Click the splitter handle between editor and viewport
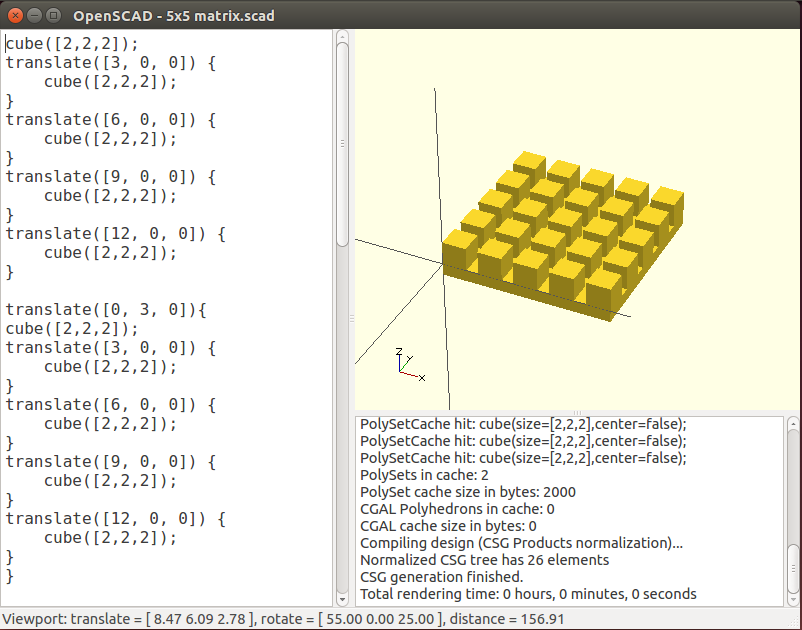 352,319
